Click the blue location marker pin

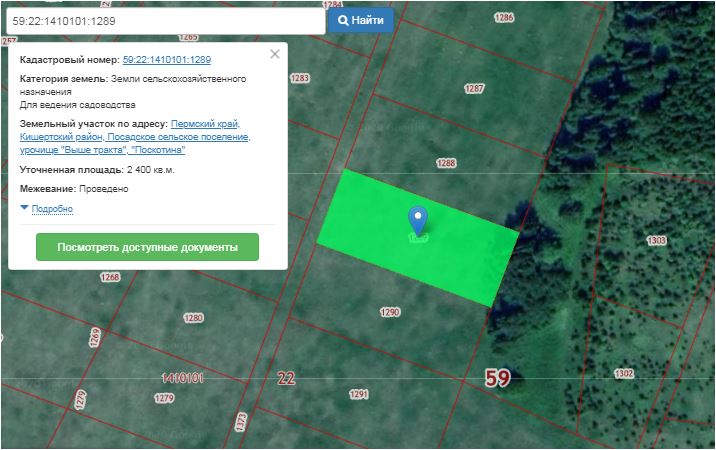pos(418,218)
